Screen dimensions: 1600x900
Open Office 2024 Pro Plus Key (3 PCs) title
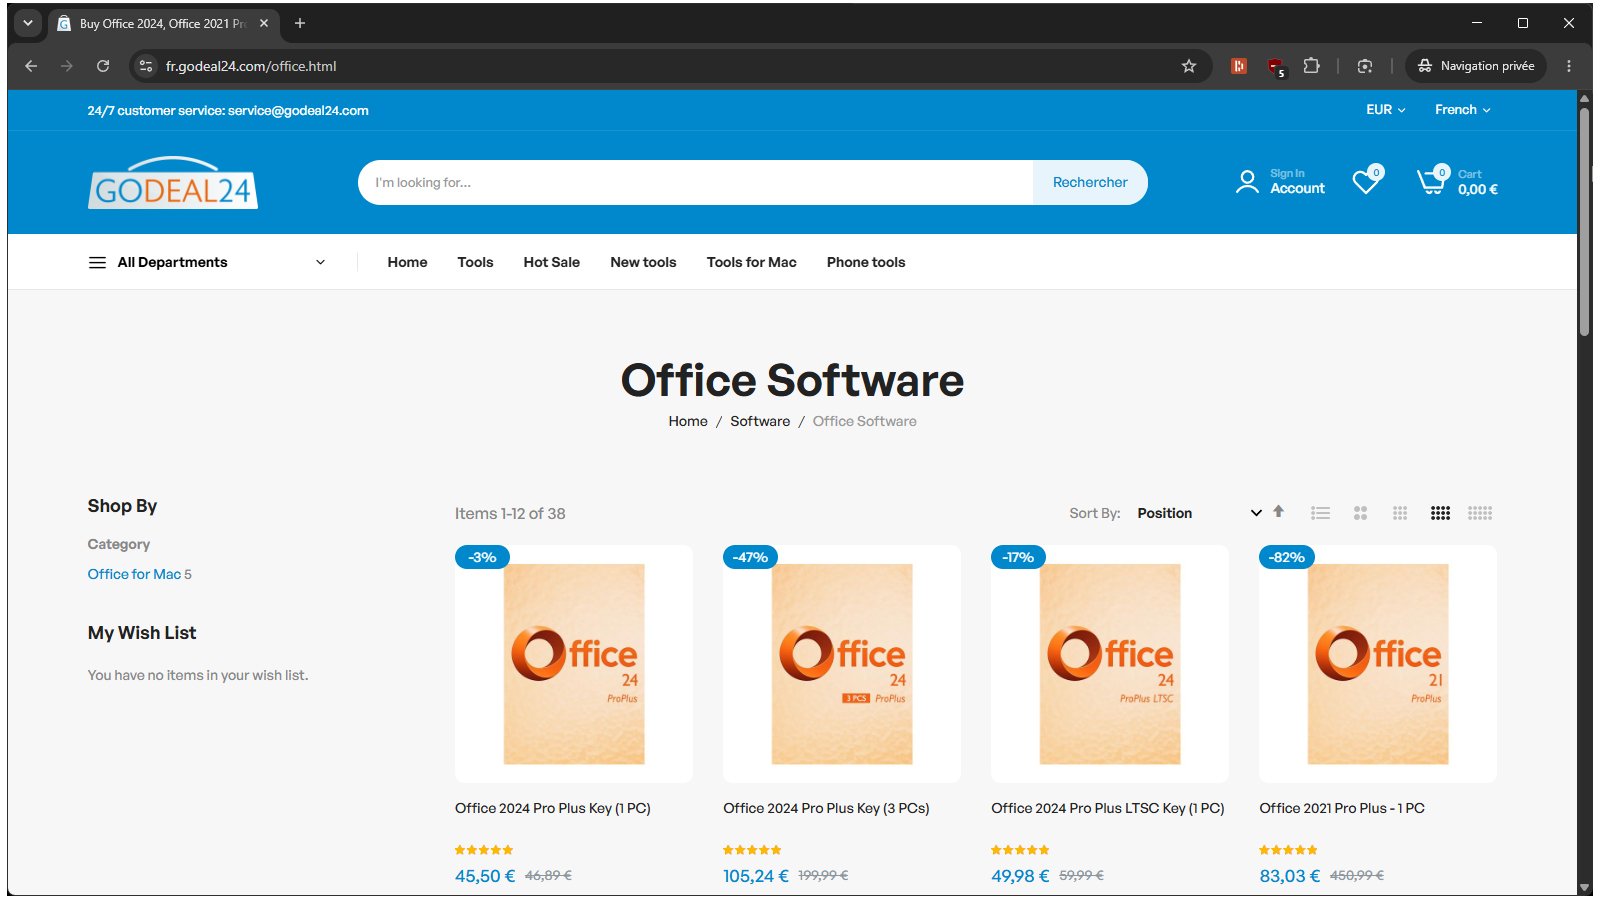click(826, 808)
